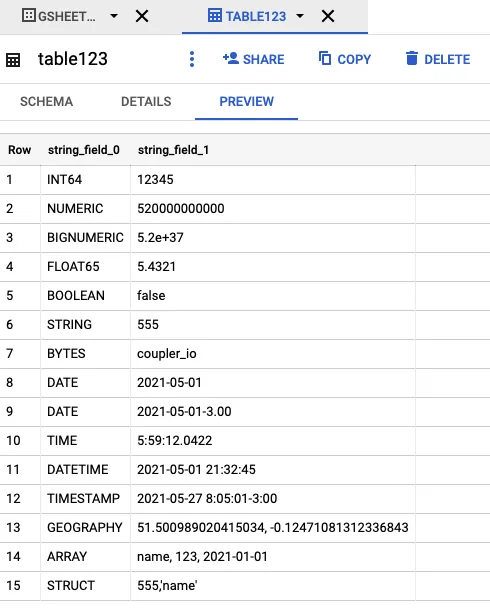The width and height of the screenshot is (490, 609).
Task: Select the 51.500989020415034 coordinates cell
Action: pyautogui.click(x=273, y=528)
